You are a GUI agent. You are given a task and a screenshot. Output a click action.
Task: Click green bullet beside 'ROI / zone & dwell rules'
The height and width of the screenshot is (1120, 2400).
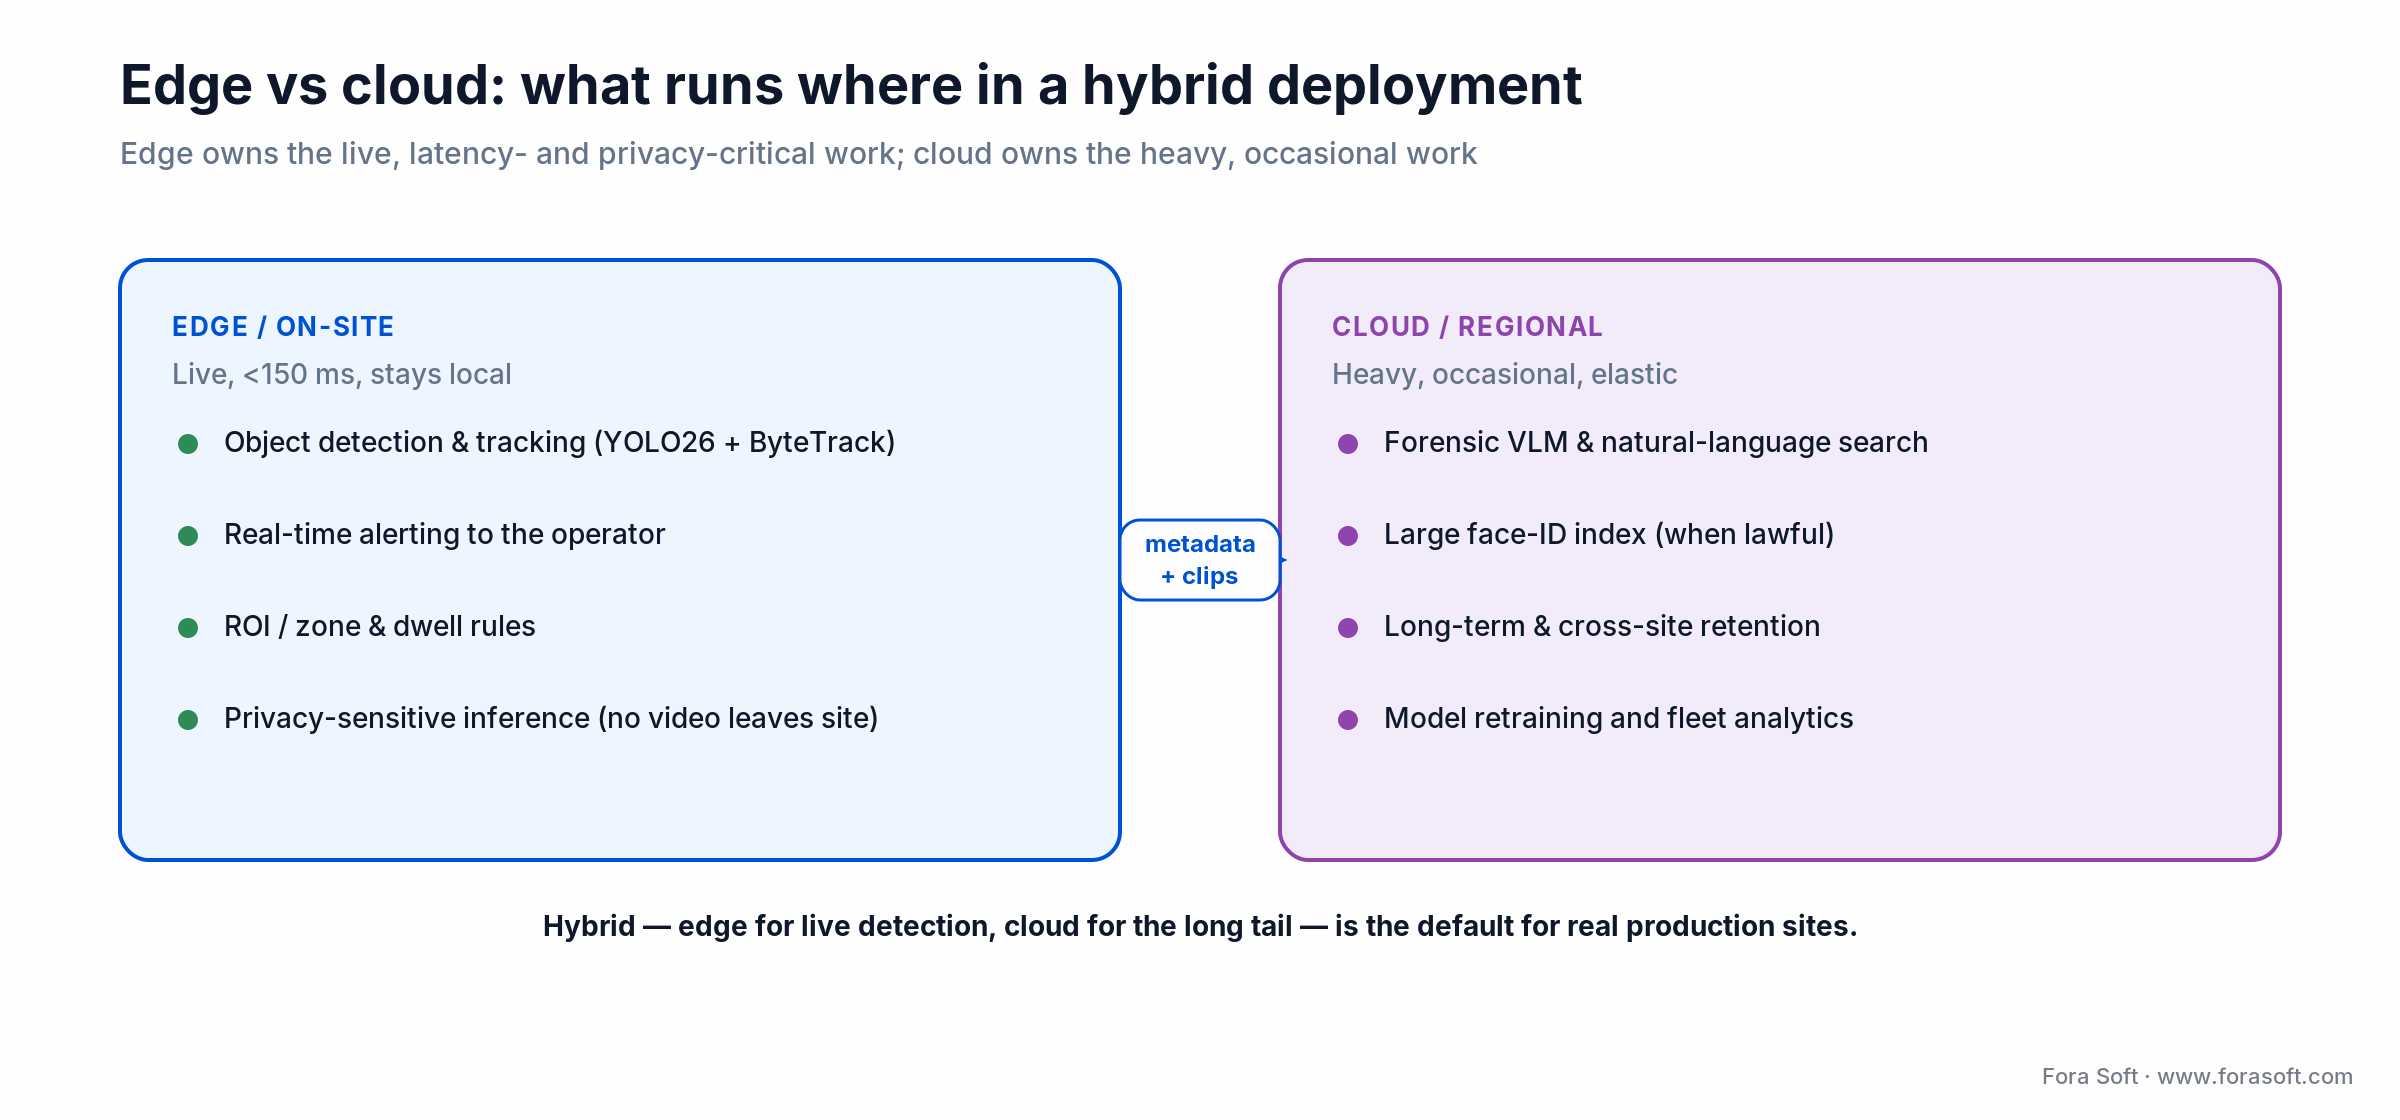click(188, 628)
